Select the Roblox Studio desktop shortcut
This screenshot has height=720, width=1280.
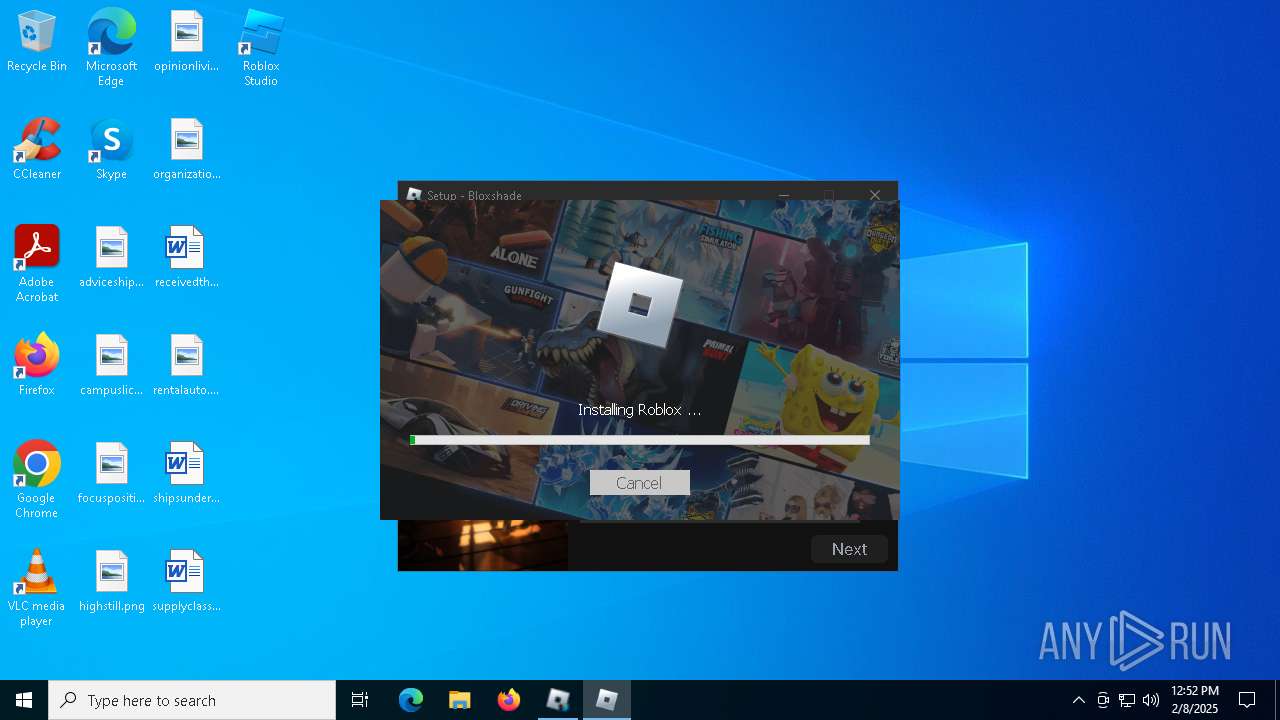tap(261, 47)
